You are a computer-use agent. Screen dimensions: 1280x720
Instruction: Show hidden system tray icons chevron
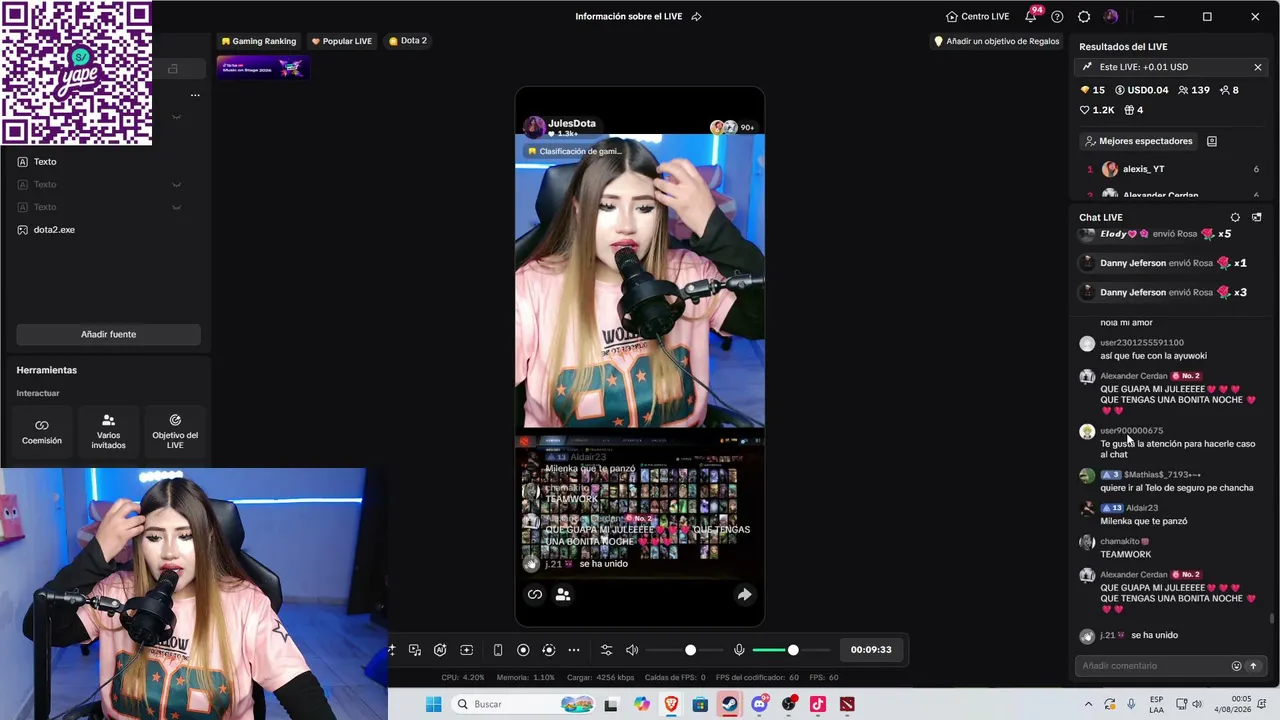tap(1088, 704)
